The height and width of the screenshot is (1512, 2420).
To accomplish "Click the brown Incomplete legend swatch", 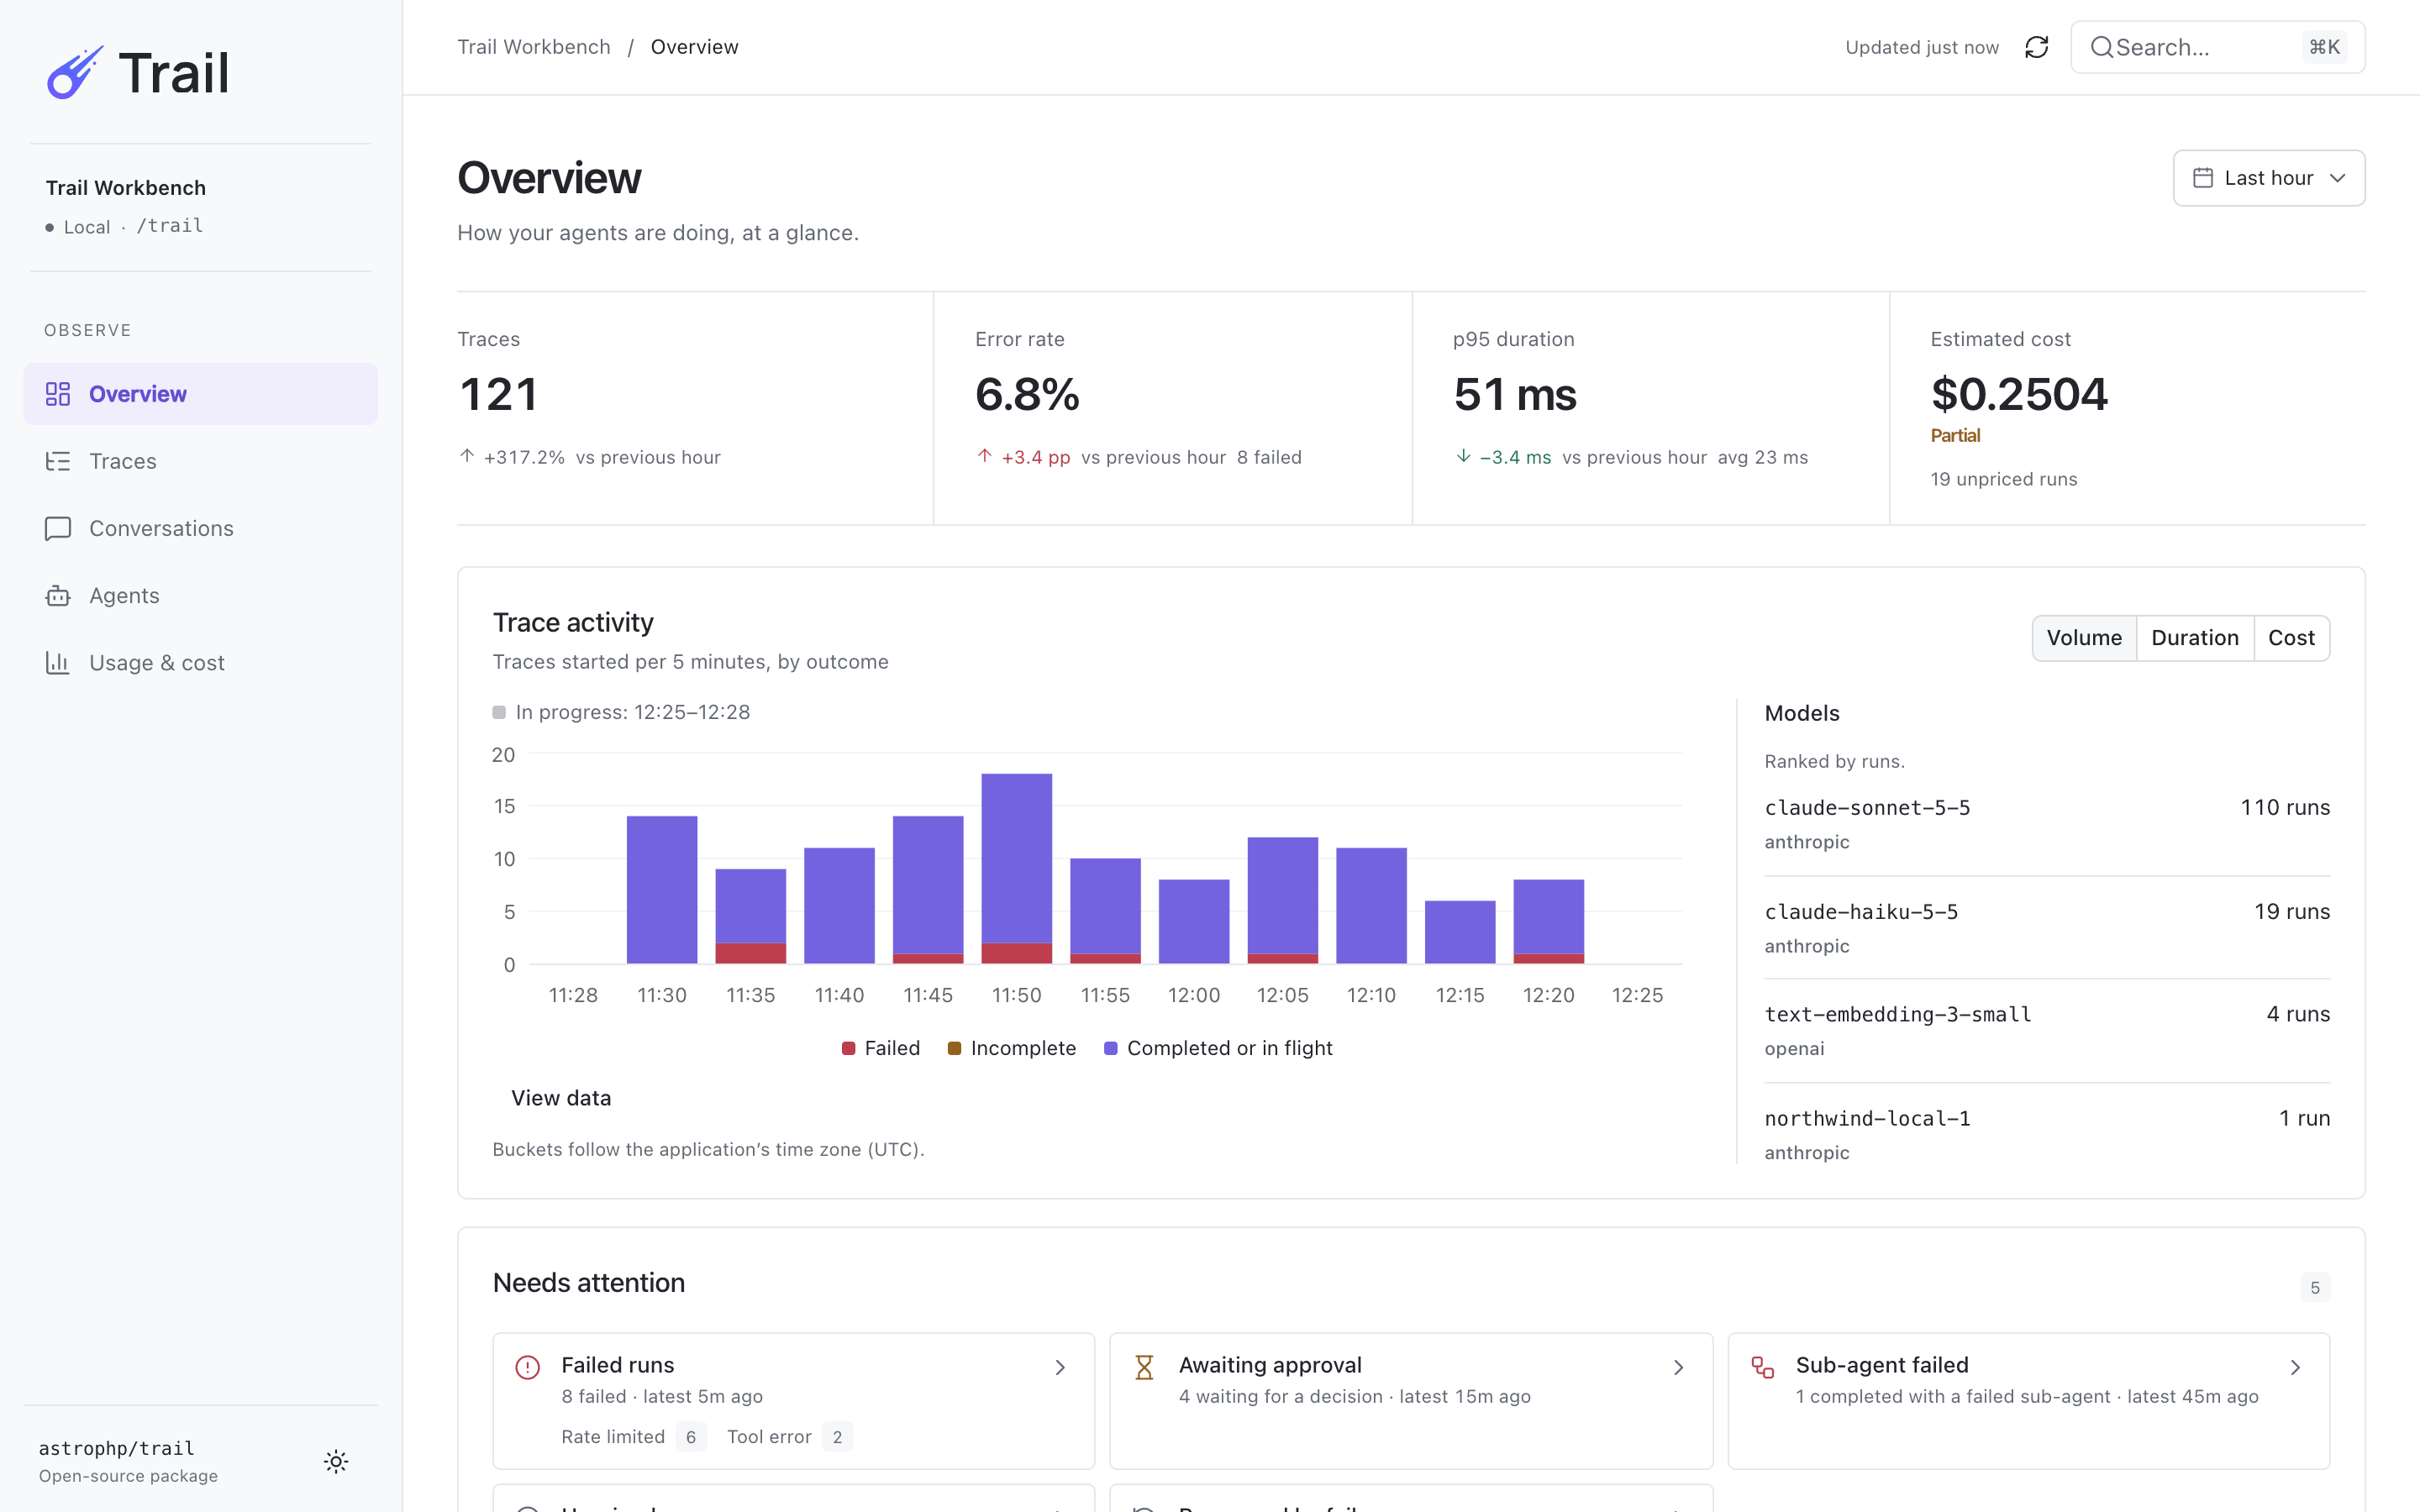I will [954, 1048].
